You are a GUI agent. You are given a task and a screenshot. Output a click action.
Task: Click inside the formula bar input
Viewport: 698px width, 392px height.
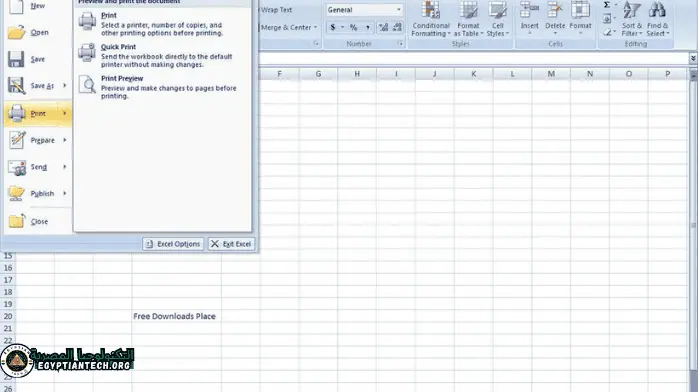point(474,58)
